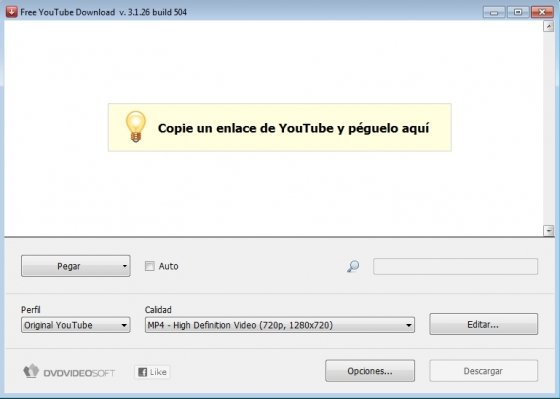
Task: Click the Editar... button
Action: click(x=484, y=324)
